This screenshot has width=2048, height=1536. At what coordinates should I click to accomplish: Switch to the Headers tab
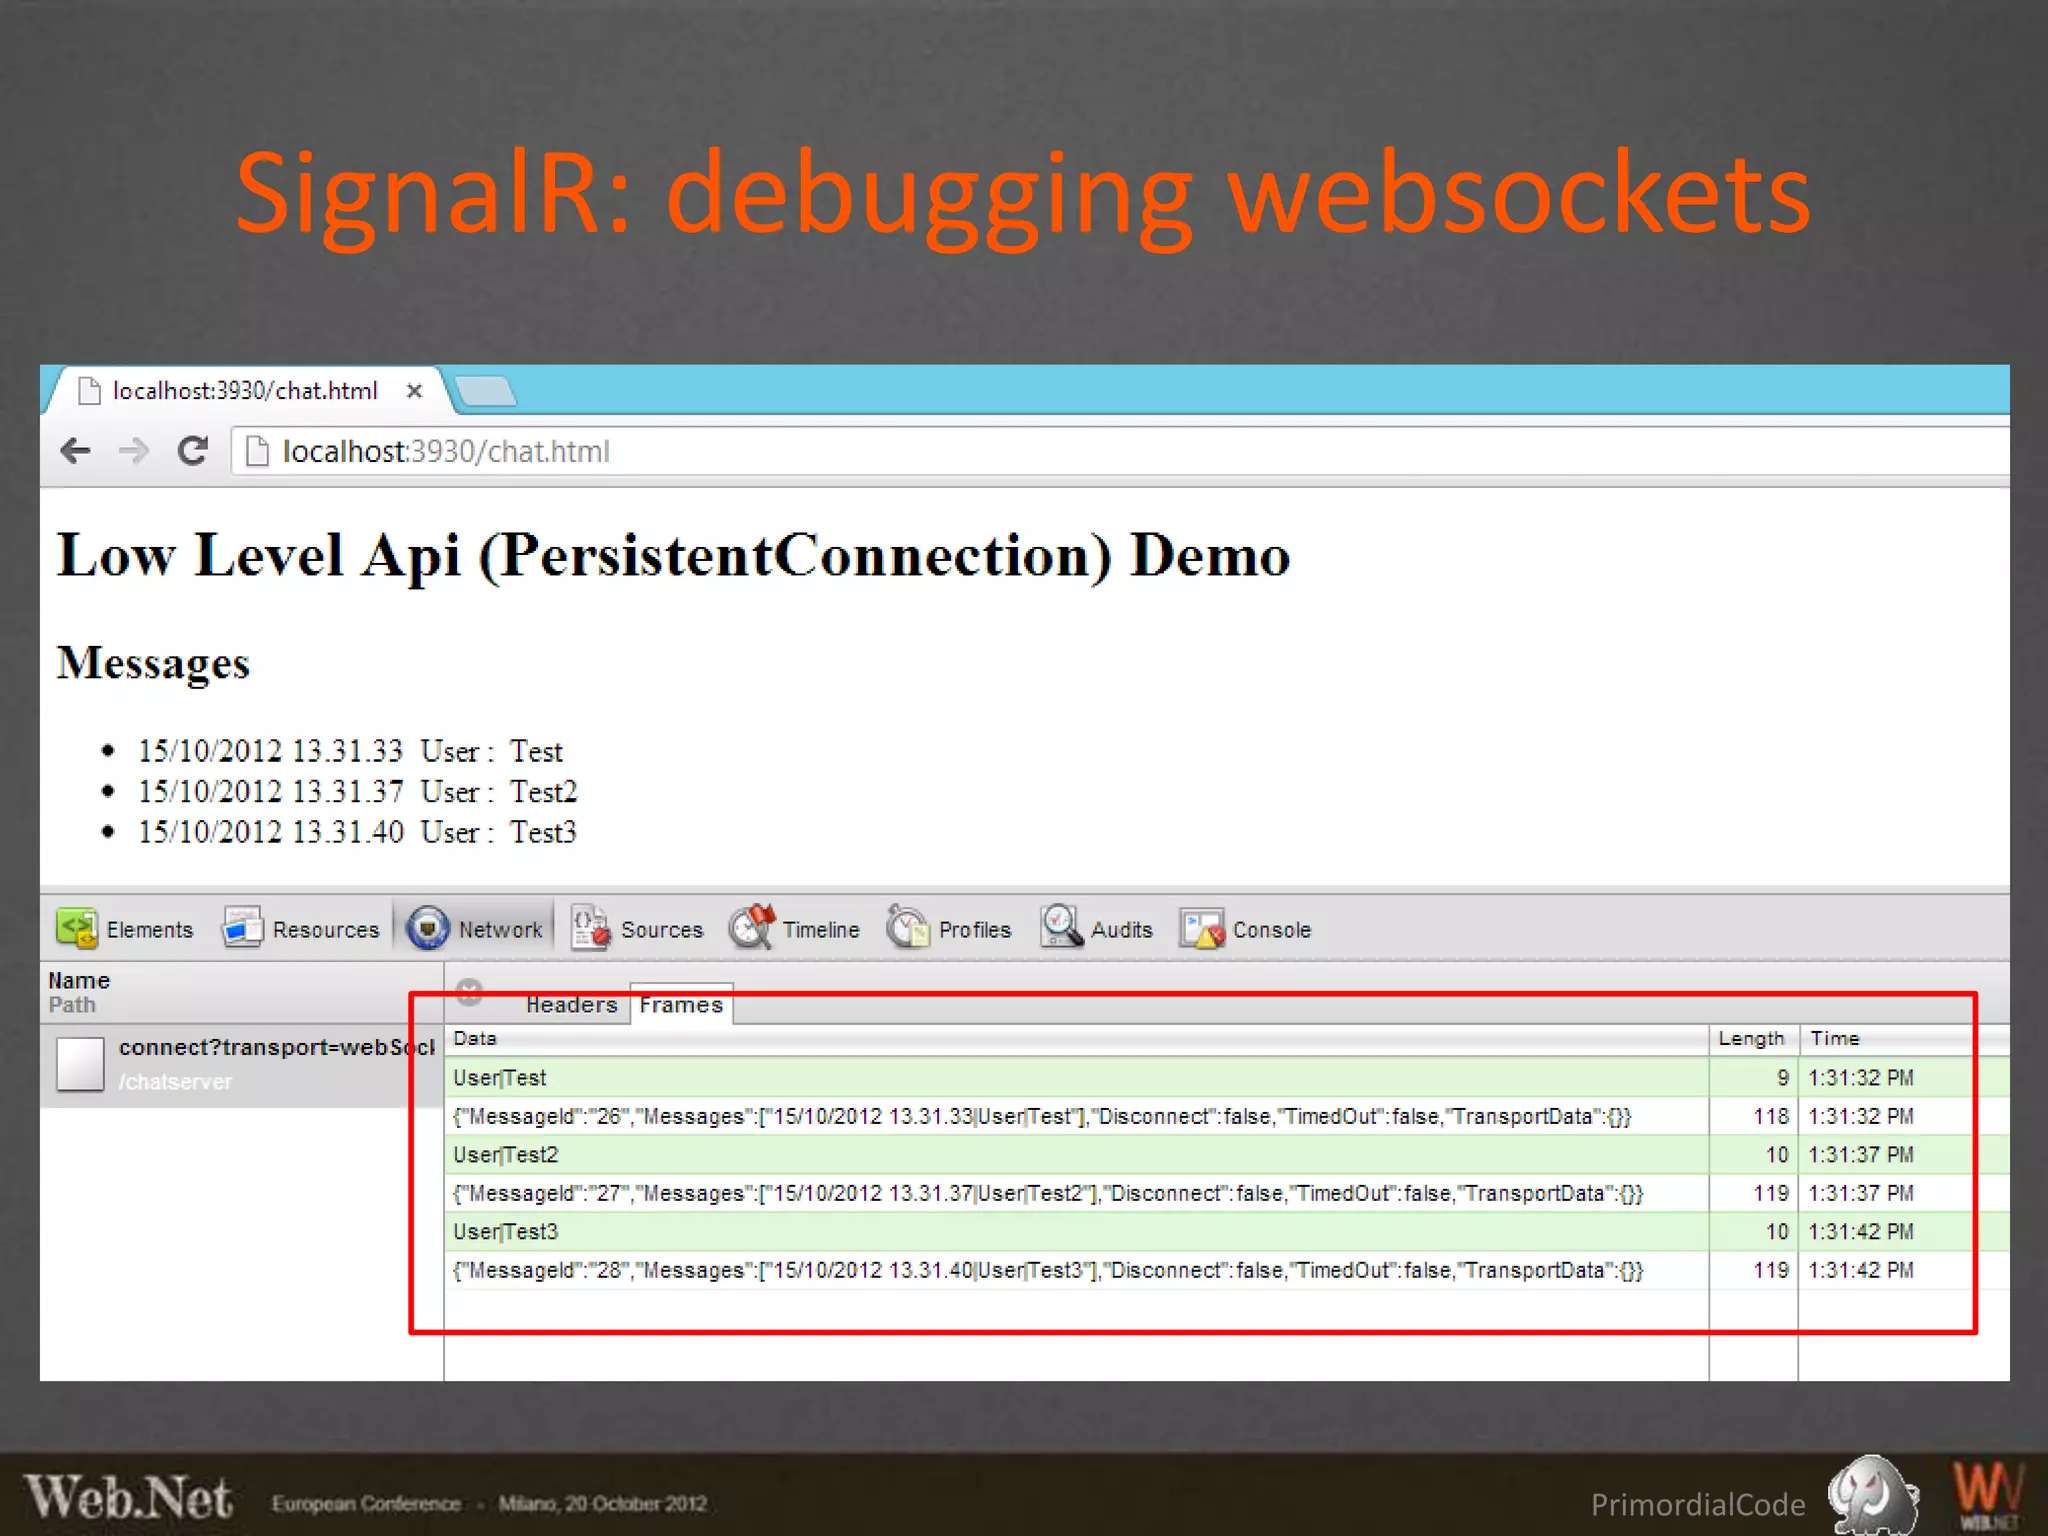[x=572, y=1005]
